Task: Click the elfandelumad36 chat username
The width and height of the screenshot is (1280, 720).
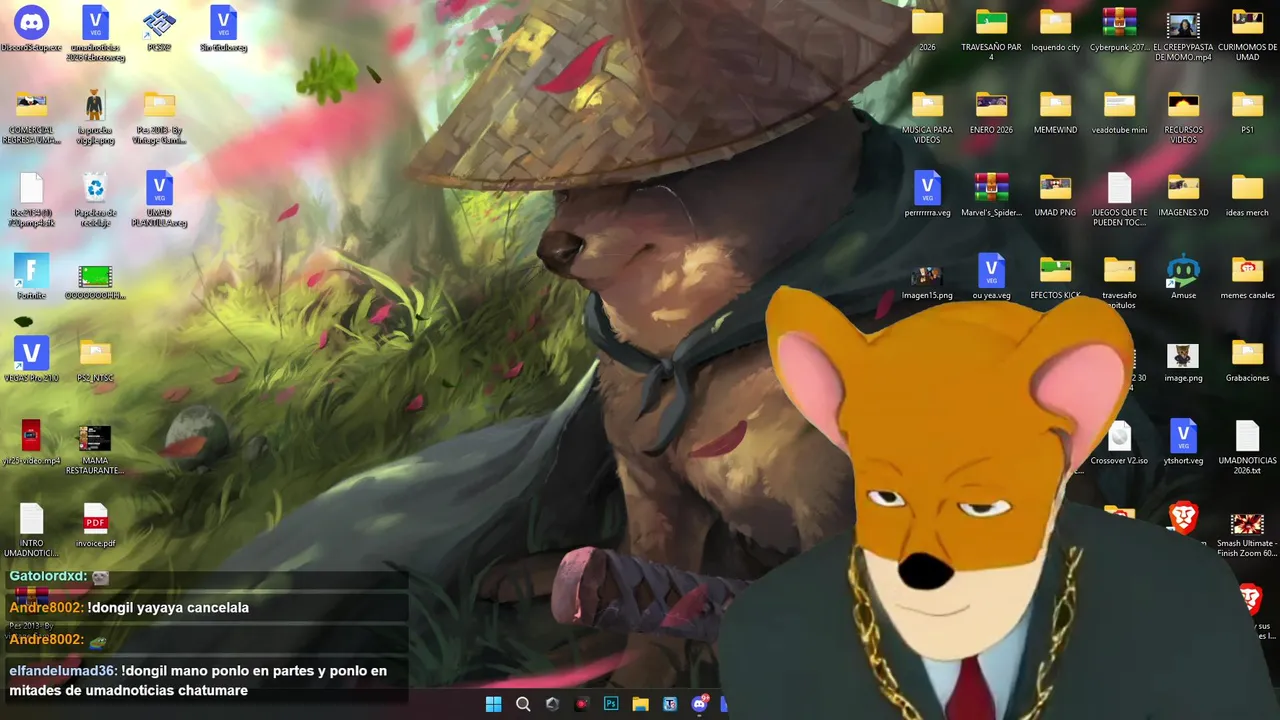Action: (63, 671)
